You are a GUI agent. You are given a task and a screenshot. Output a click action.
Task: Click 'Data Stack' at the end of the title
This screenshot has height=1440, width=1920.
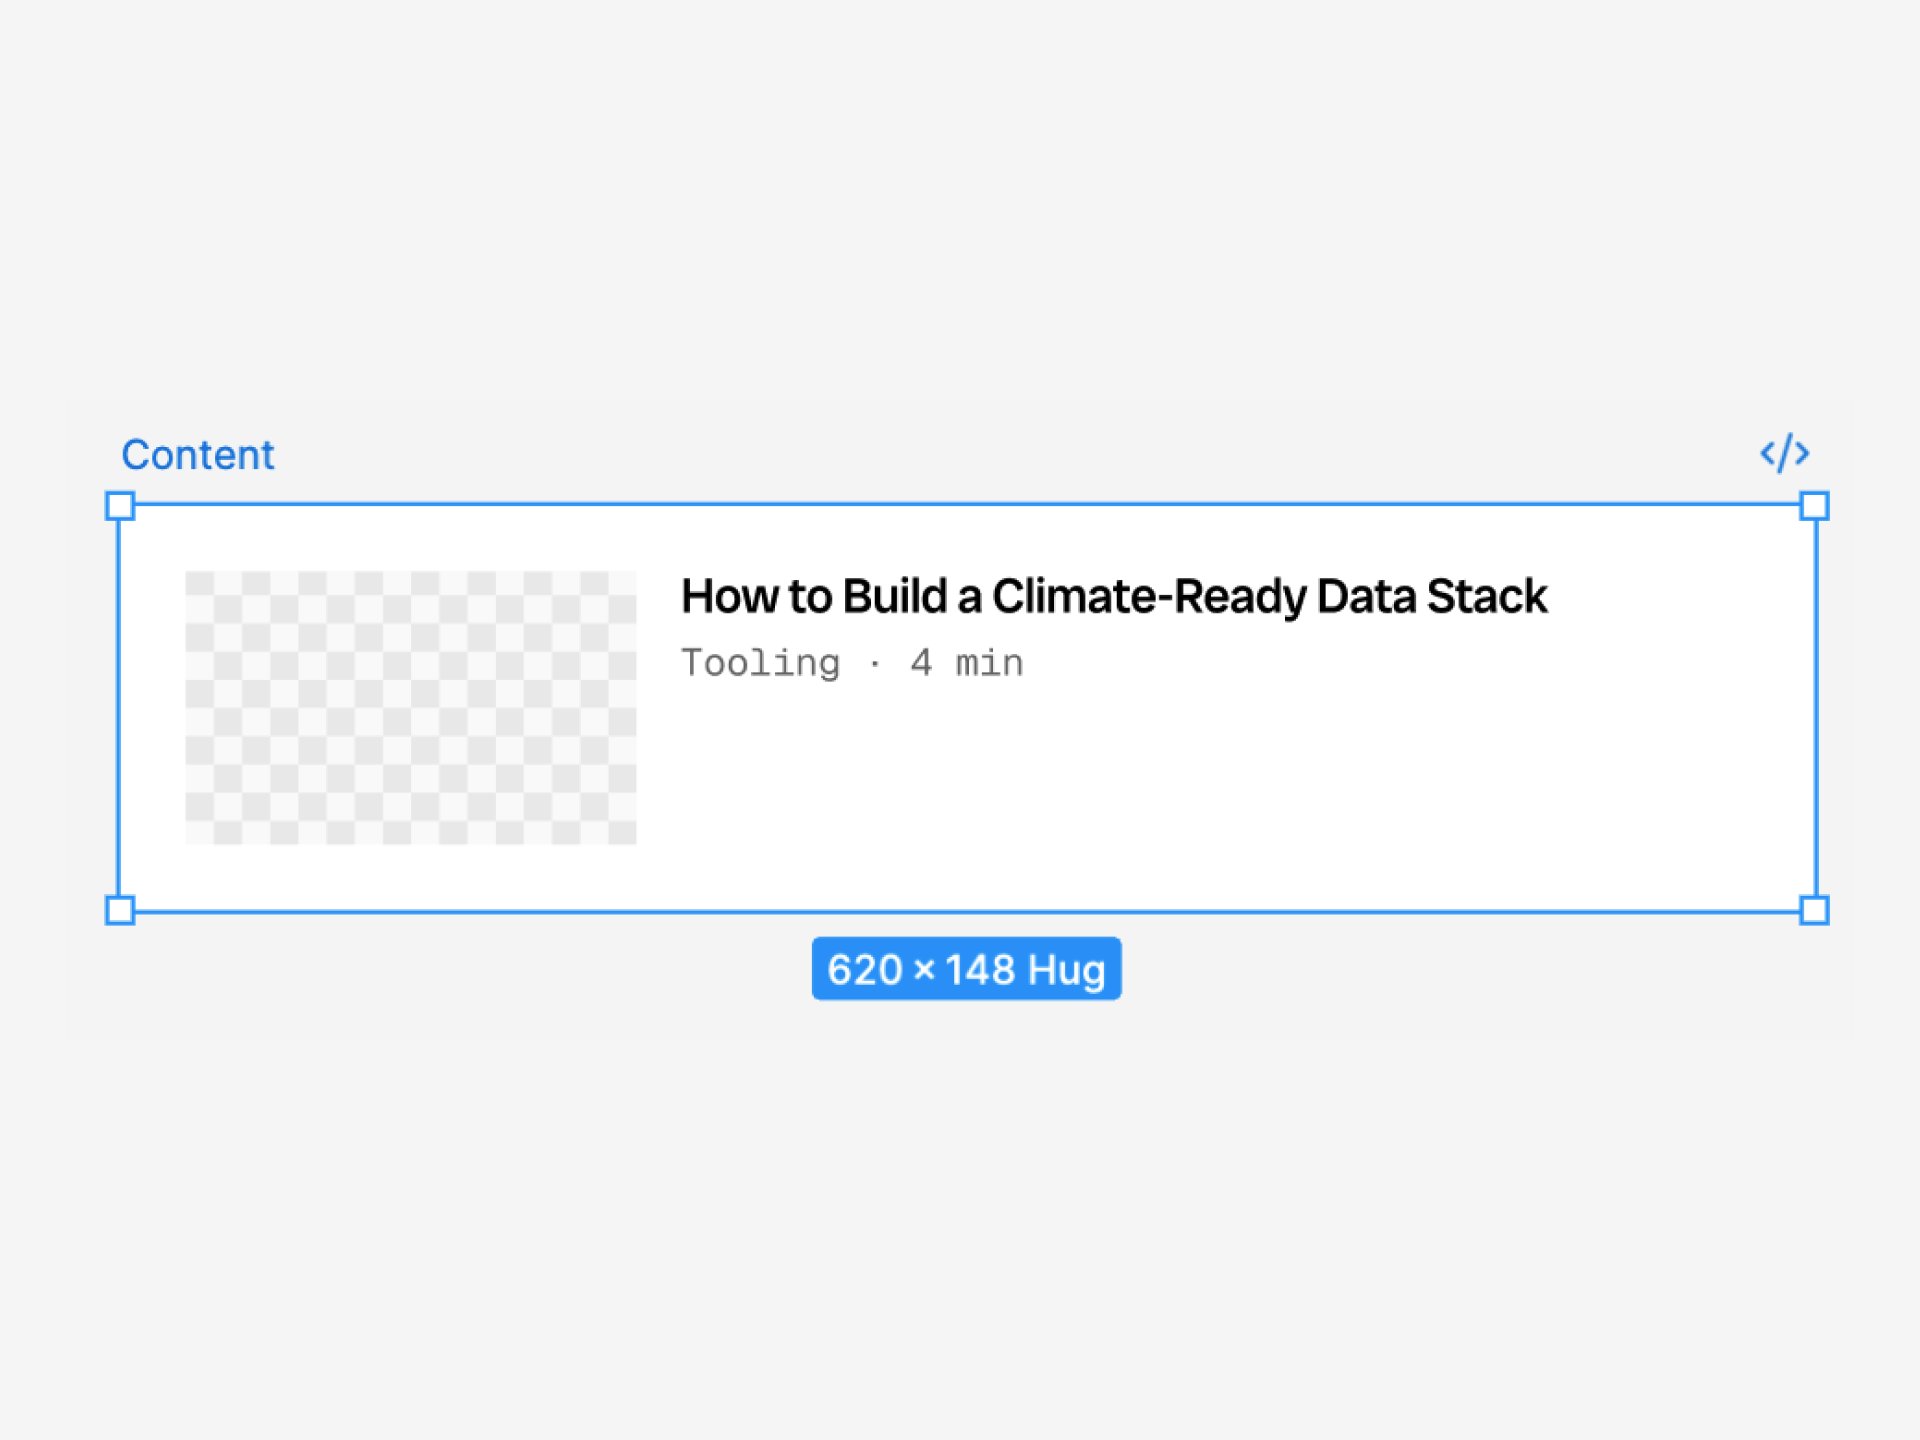(1432, 596)
